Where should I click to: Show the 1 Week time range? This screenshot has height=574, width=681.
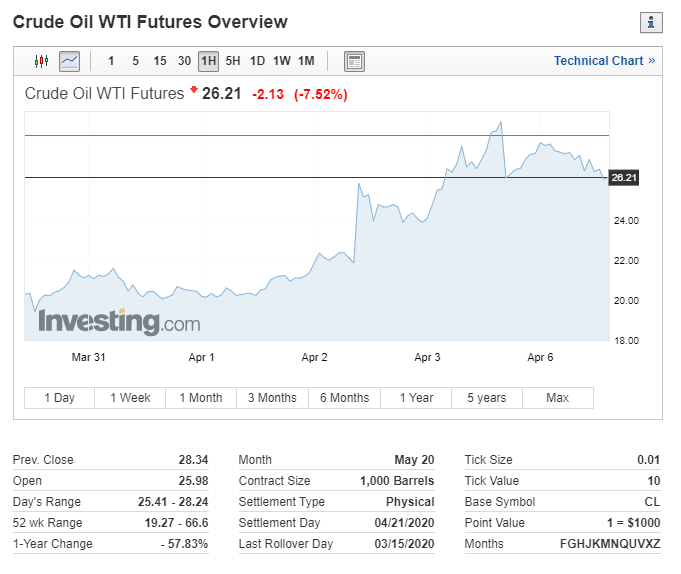tap(130, 398)
